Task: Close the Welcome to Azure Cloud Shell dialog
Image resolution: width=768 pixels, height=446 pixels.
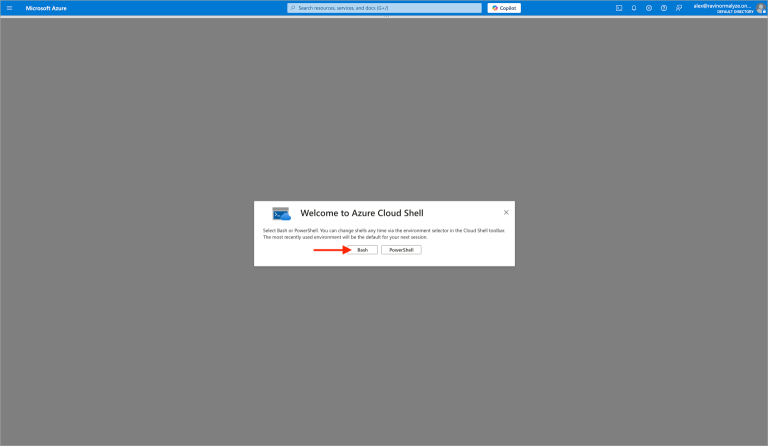Action: (x=506, y=212)
